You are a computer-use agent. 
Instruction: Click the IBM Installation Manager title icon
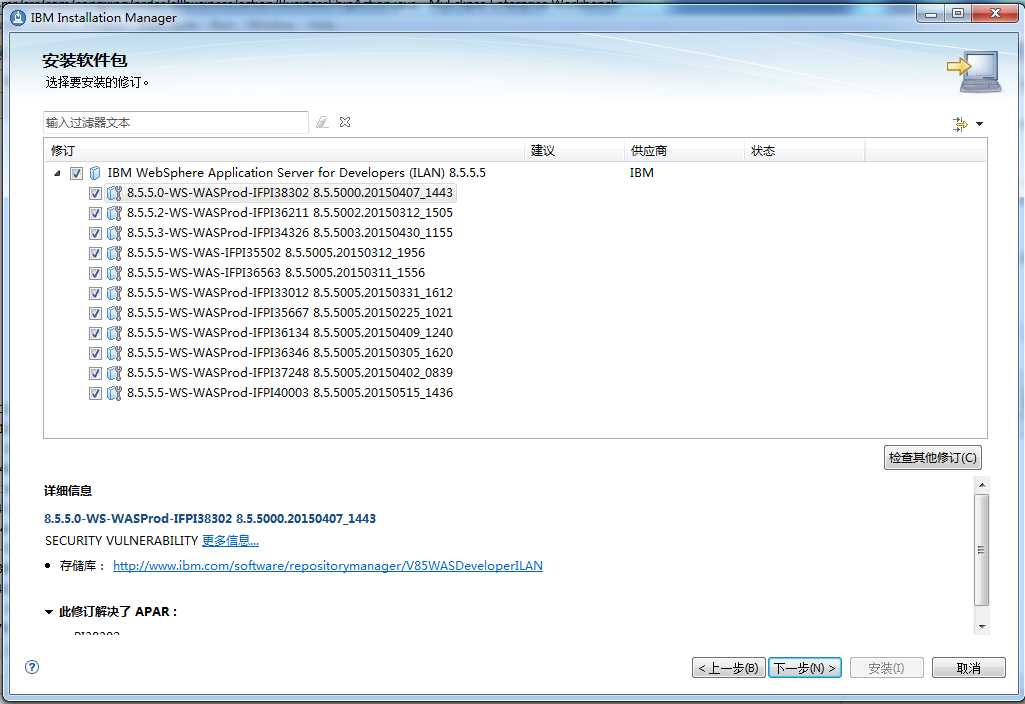(x=18, y=18)
